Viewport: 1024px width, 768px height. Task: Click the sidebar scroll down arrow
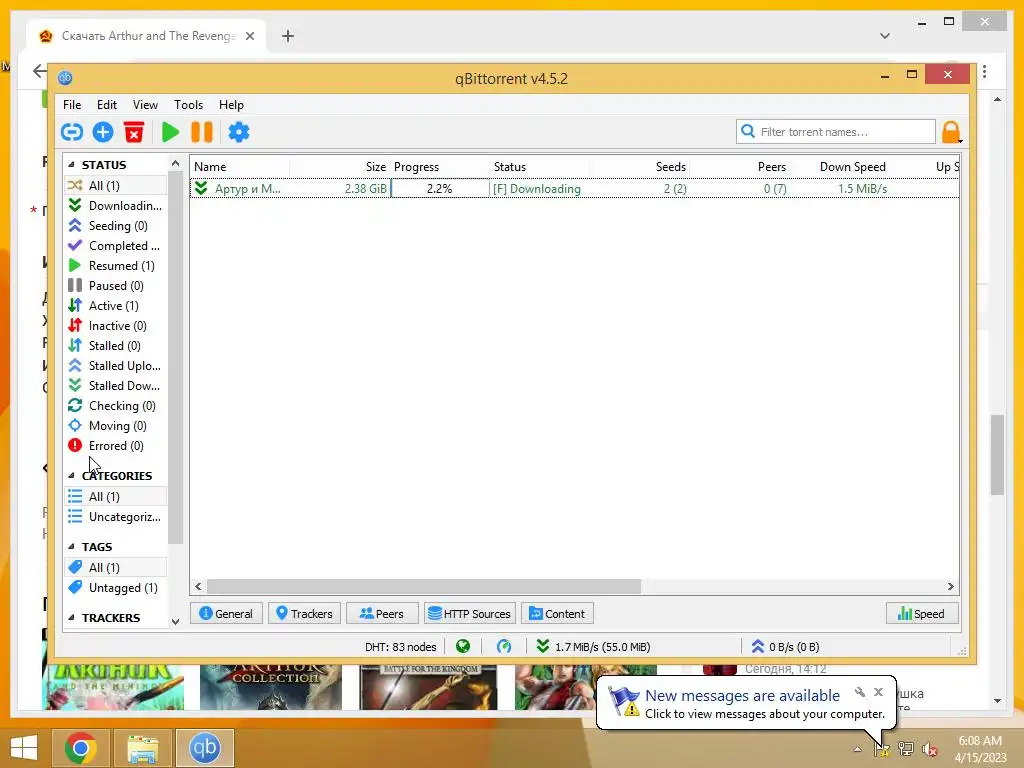click(175, 622)
